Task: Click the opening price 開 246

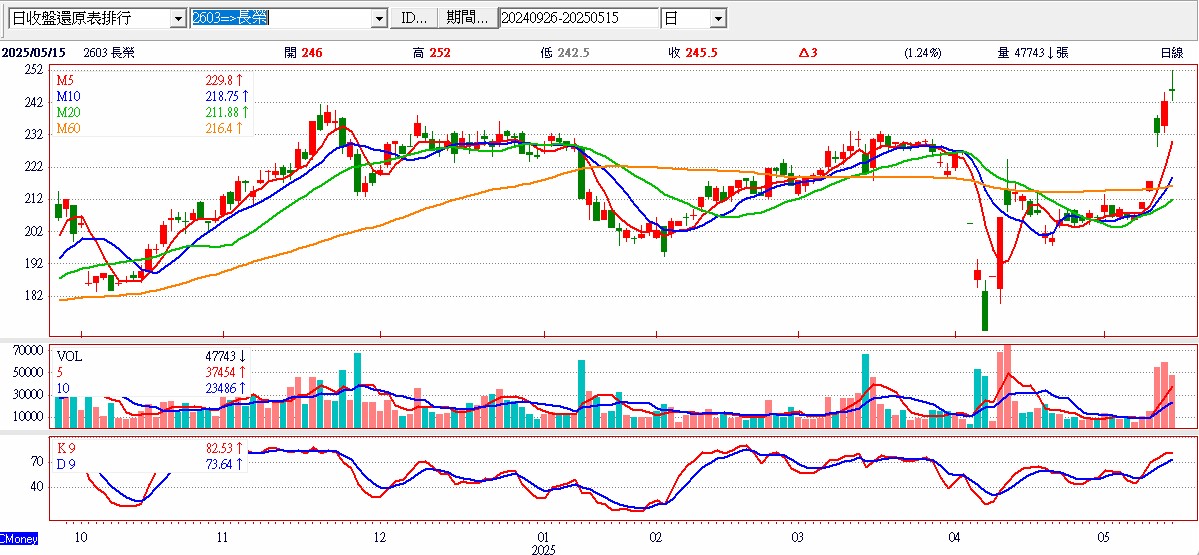Action: point(303,53)
